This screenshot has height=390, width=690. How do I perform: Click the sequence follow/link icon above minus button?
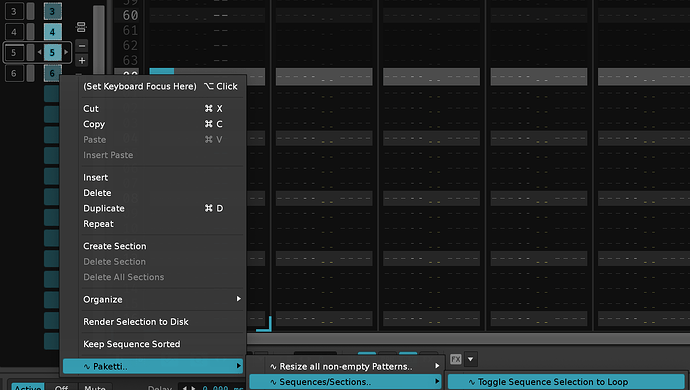click(x=81, y=27)
